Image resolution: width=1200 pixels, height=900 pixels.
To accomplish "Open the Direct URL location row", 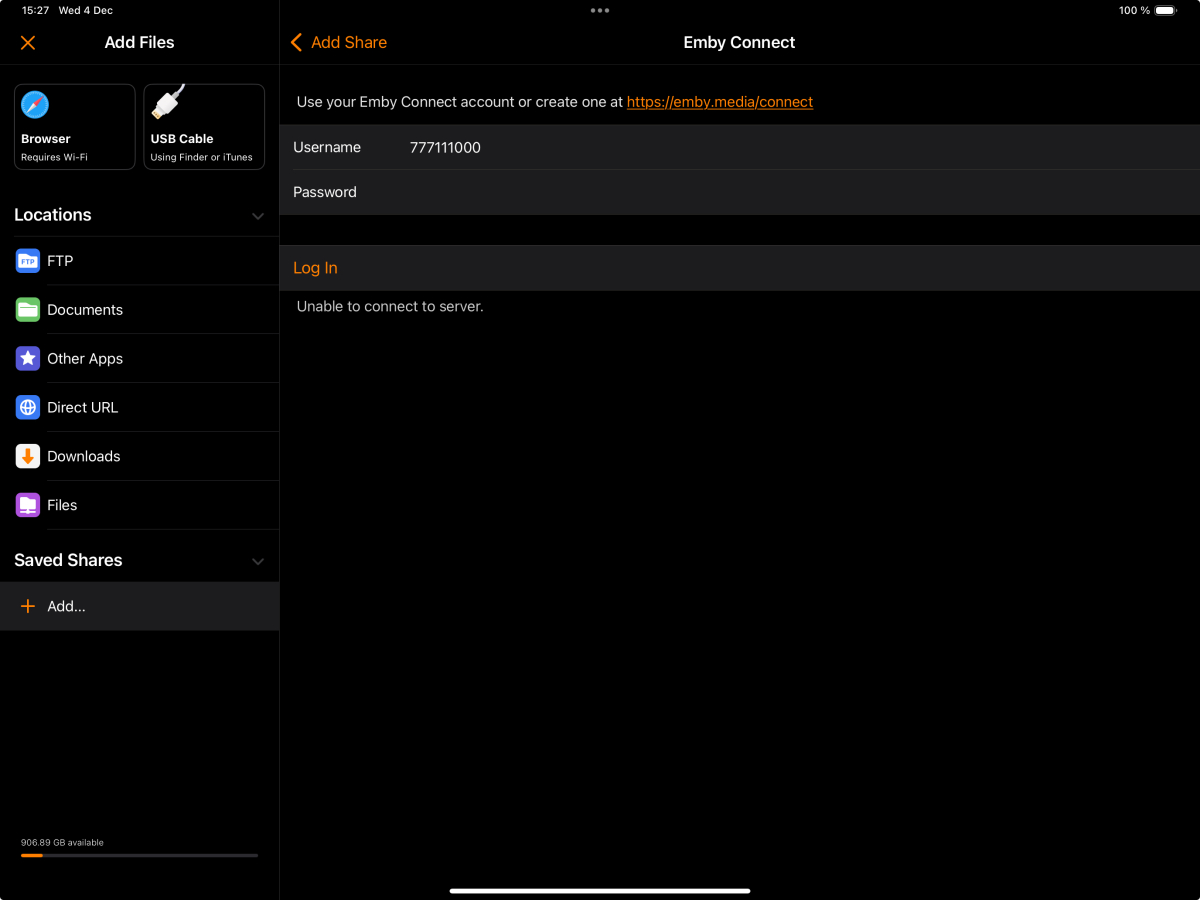I will [140, 407].
